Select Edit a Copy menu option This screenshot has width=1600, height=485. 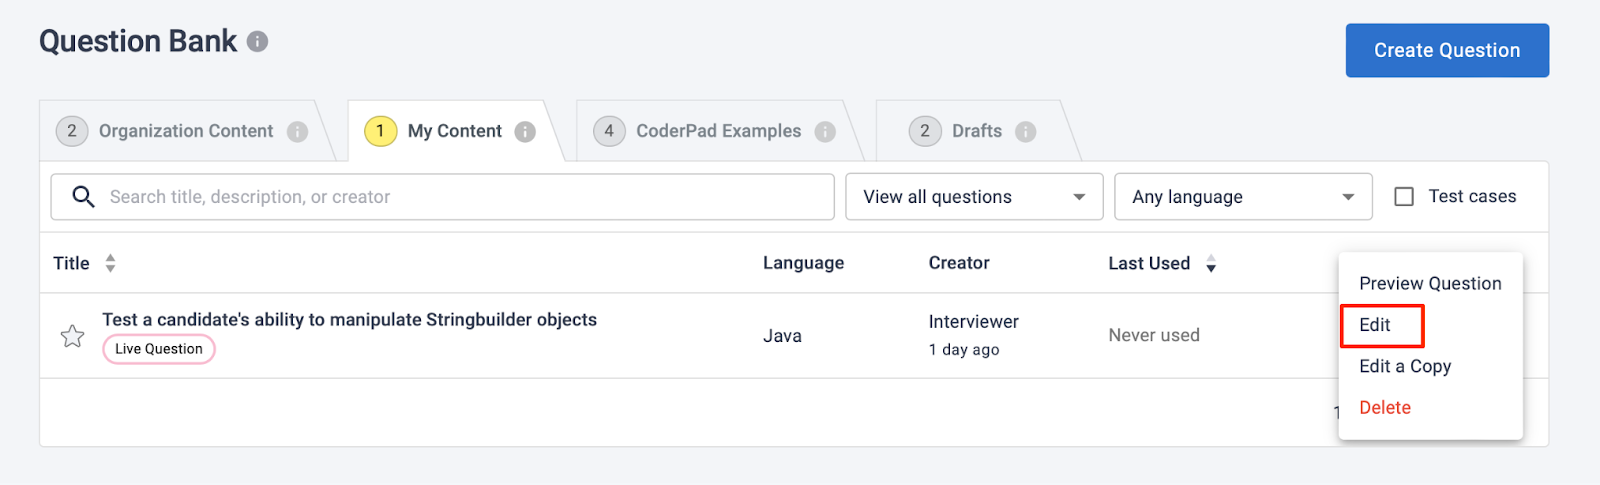tap(1405, 366)
